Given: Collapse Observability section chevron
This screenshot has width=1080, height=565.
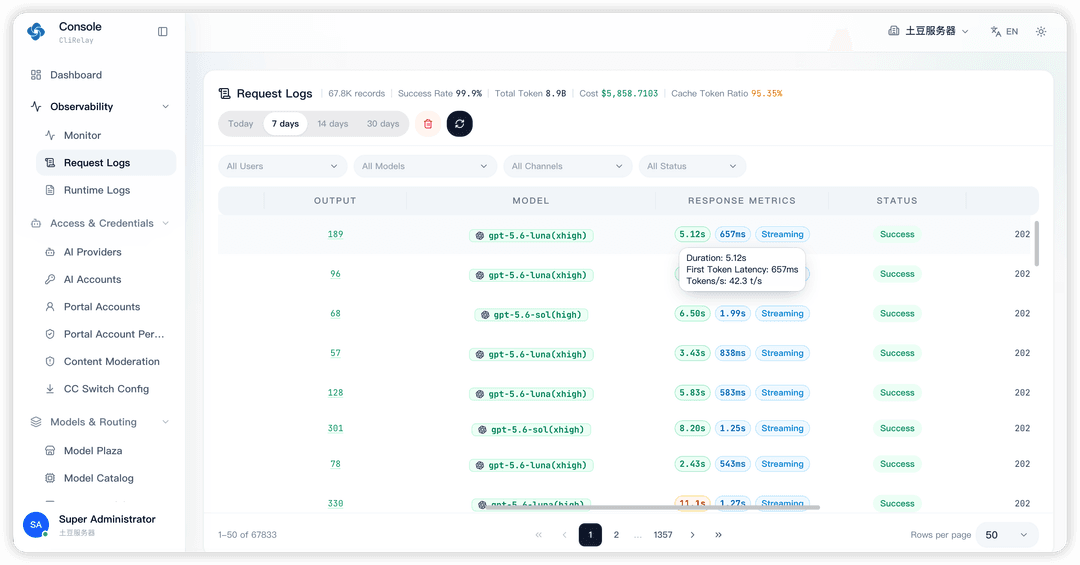Looking at the screenshot, I should [165, 107].
